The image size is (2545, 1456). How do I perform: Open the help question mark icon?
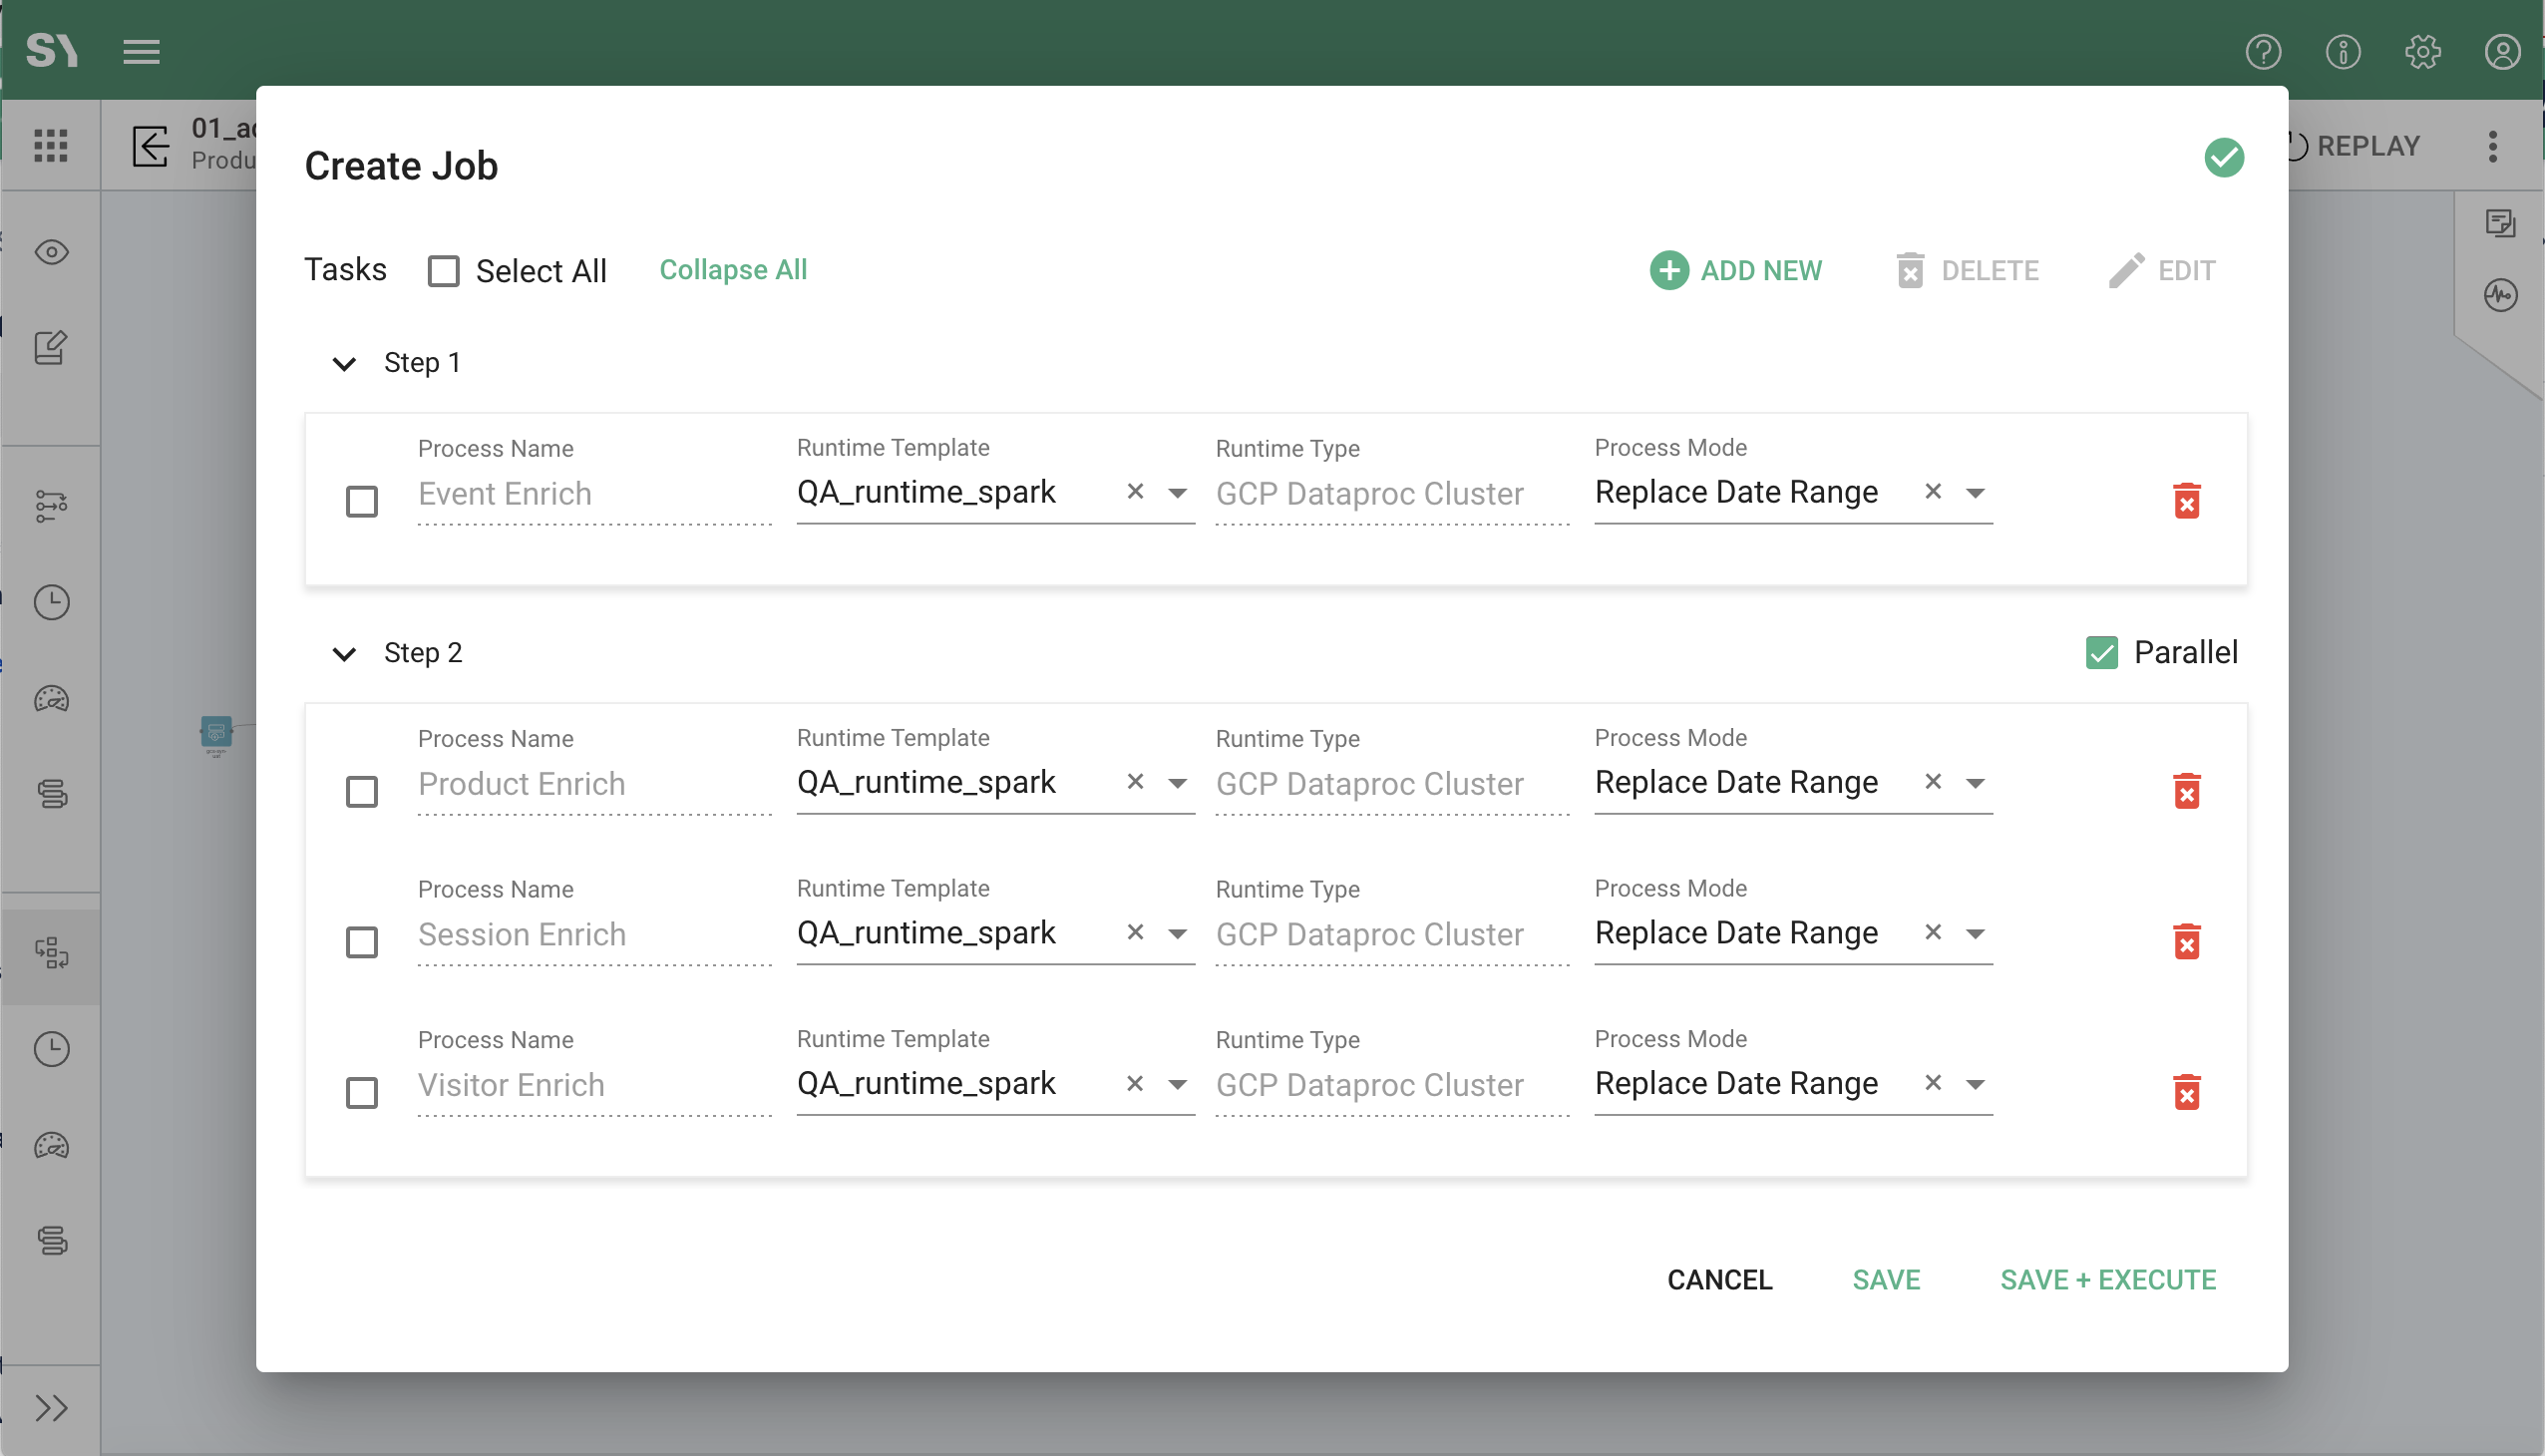click(x=2263, y=52)
